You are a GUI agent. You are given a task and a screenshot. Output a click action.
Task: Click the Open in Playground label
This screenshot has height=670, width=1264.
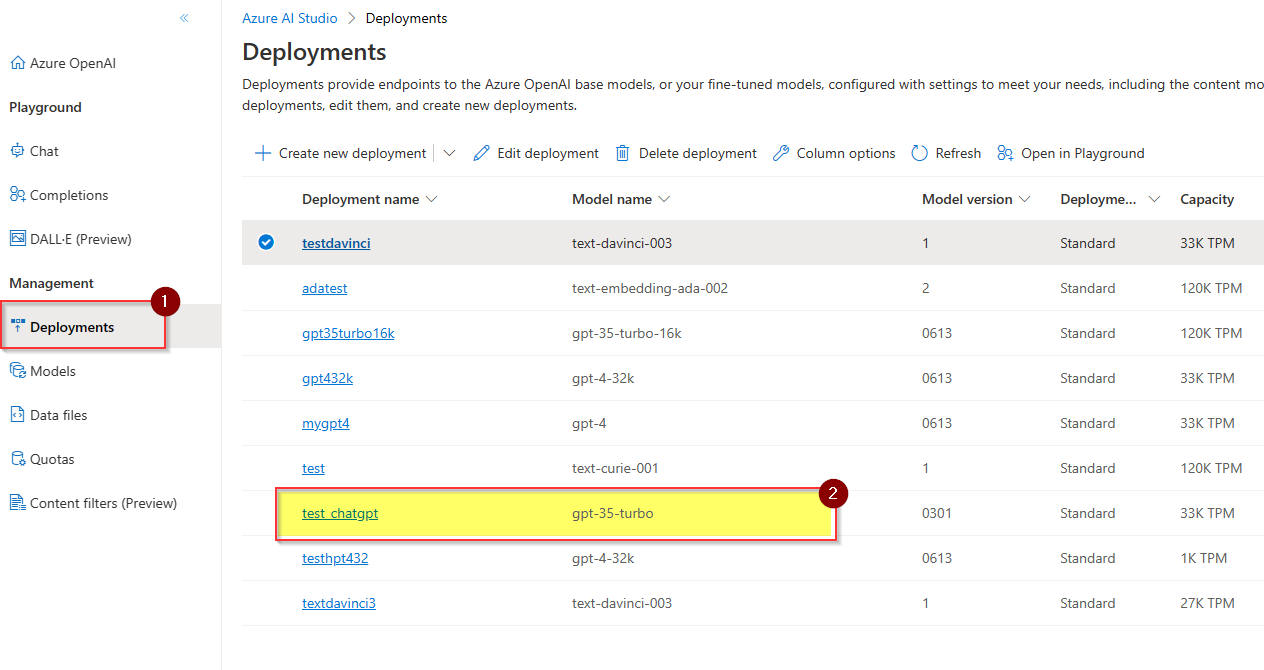click(1083, 153)
